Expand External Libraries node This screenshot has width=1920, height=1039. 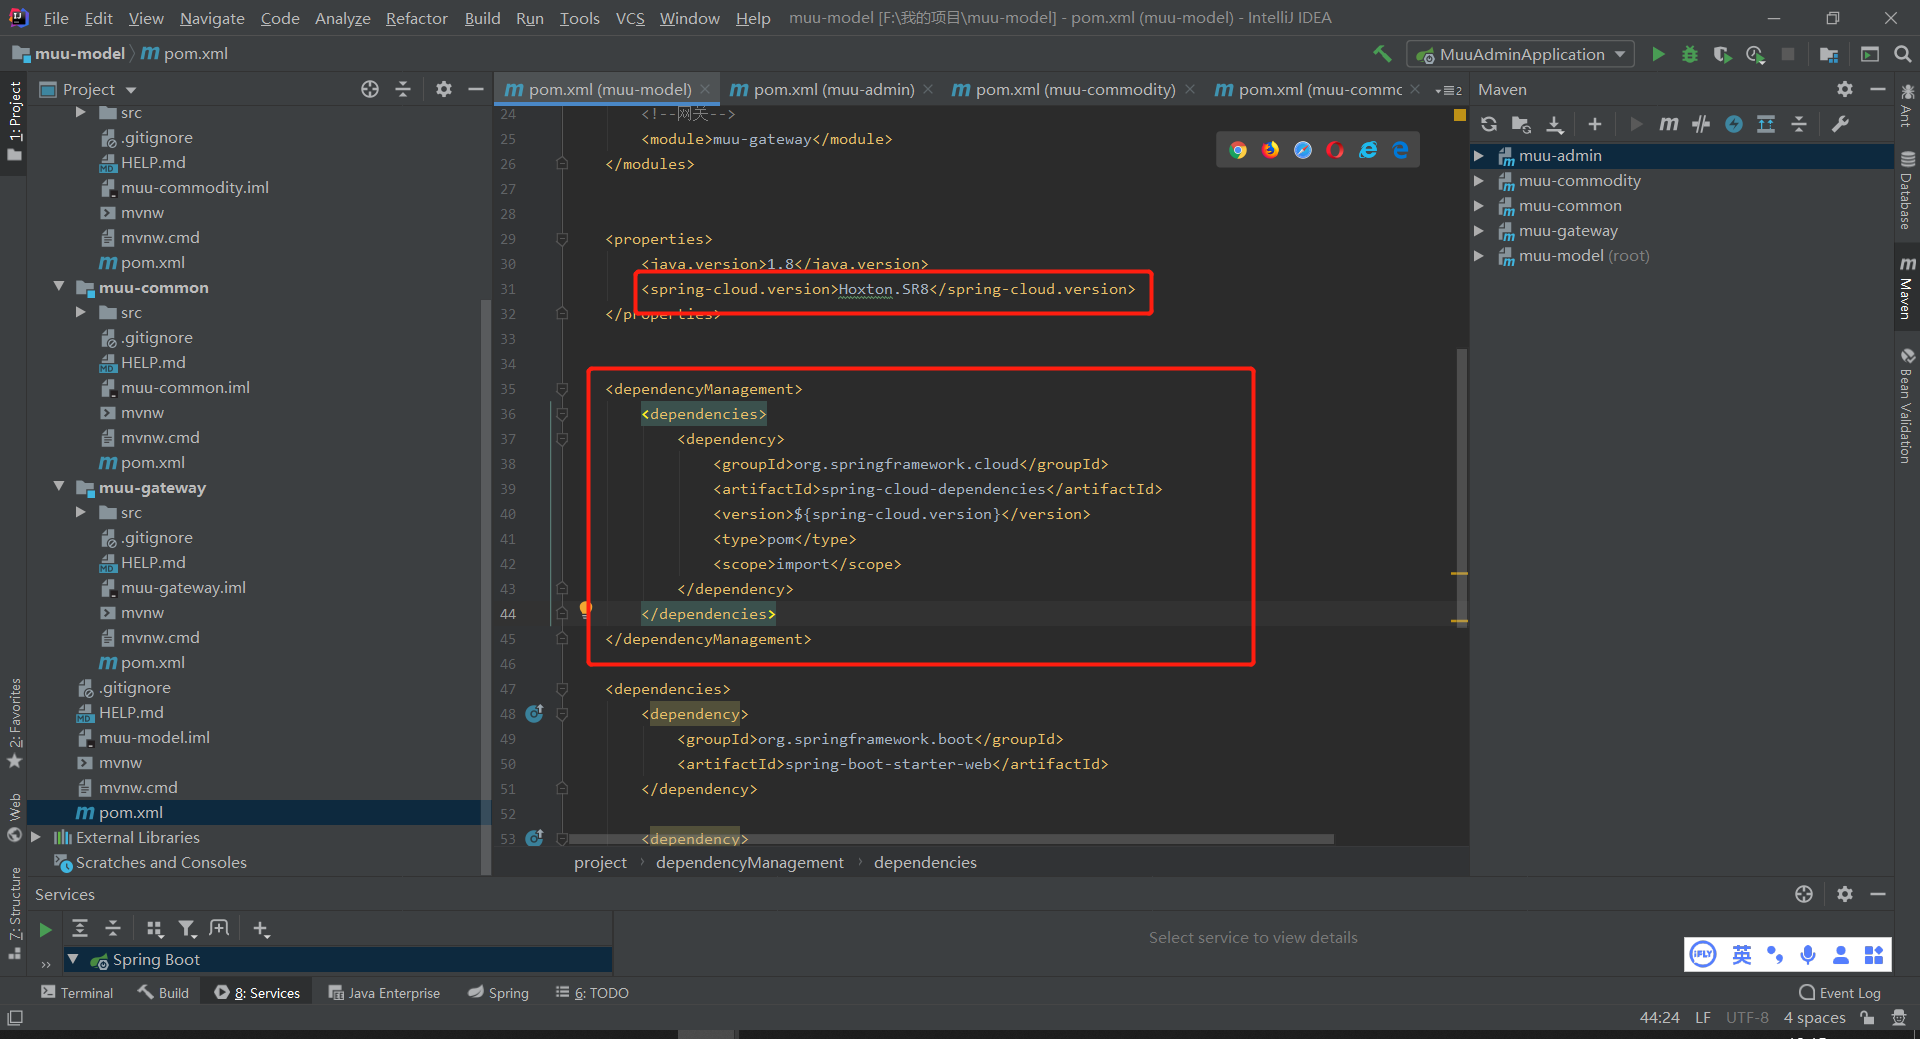(x=36, y=837)
